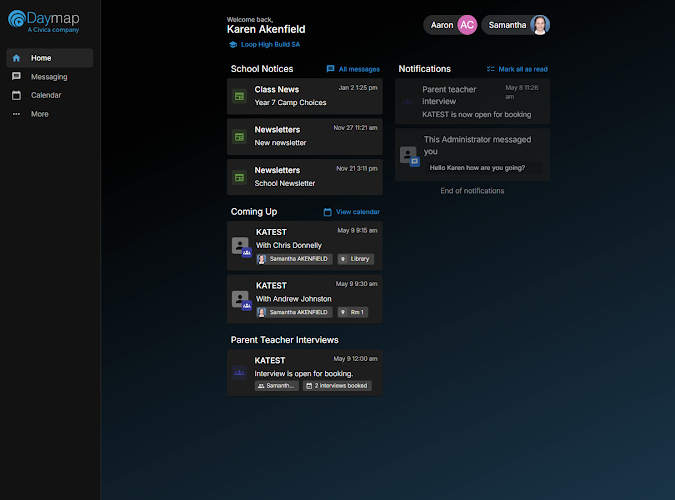675x500 pixels.
Task: Click Samantha AKENFIELD tag in Chris Donnelly event
Action: (294, 259)
